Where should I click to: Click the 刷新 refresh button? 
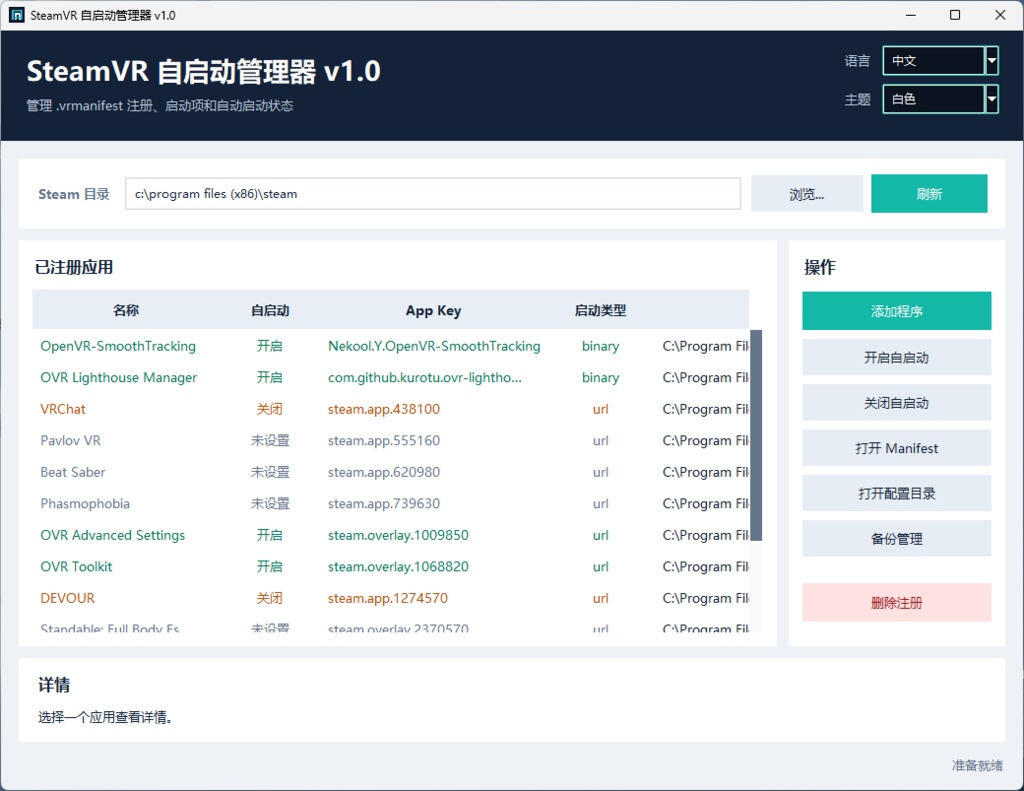coord(929,194)
